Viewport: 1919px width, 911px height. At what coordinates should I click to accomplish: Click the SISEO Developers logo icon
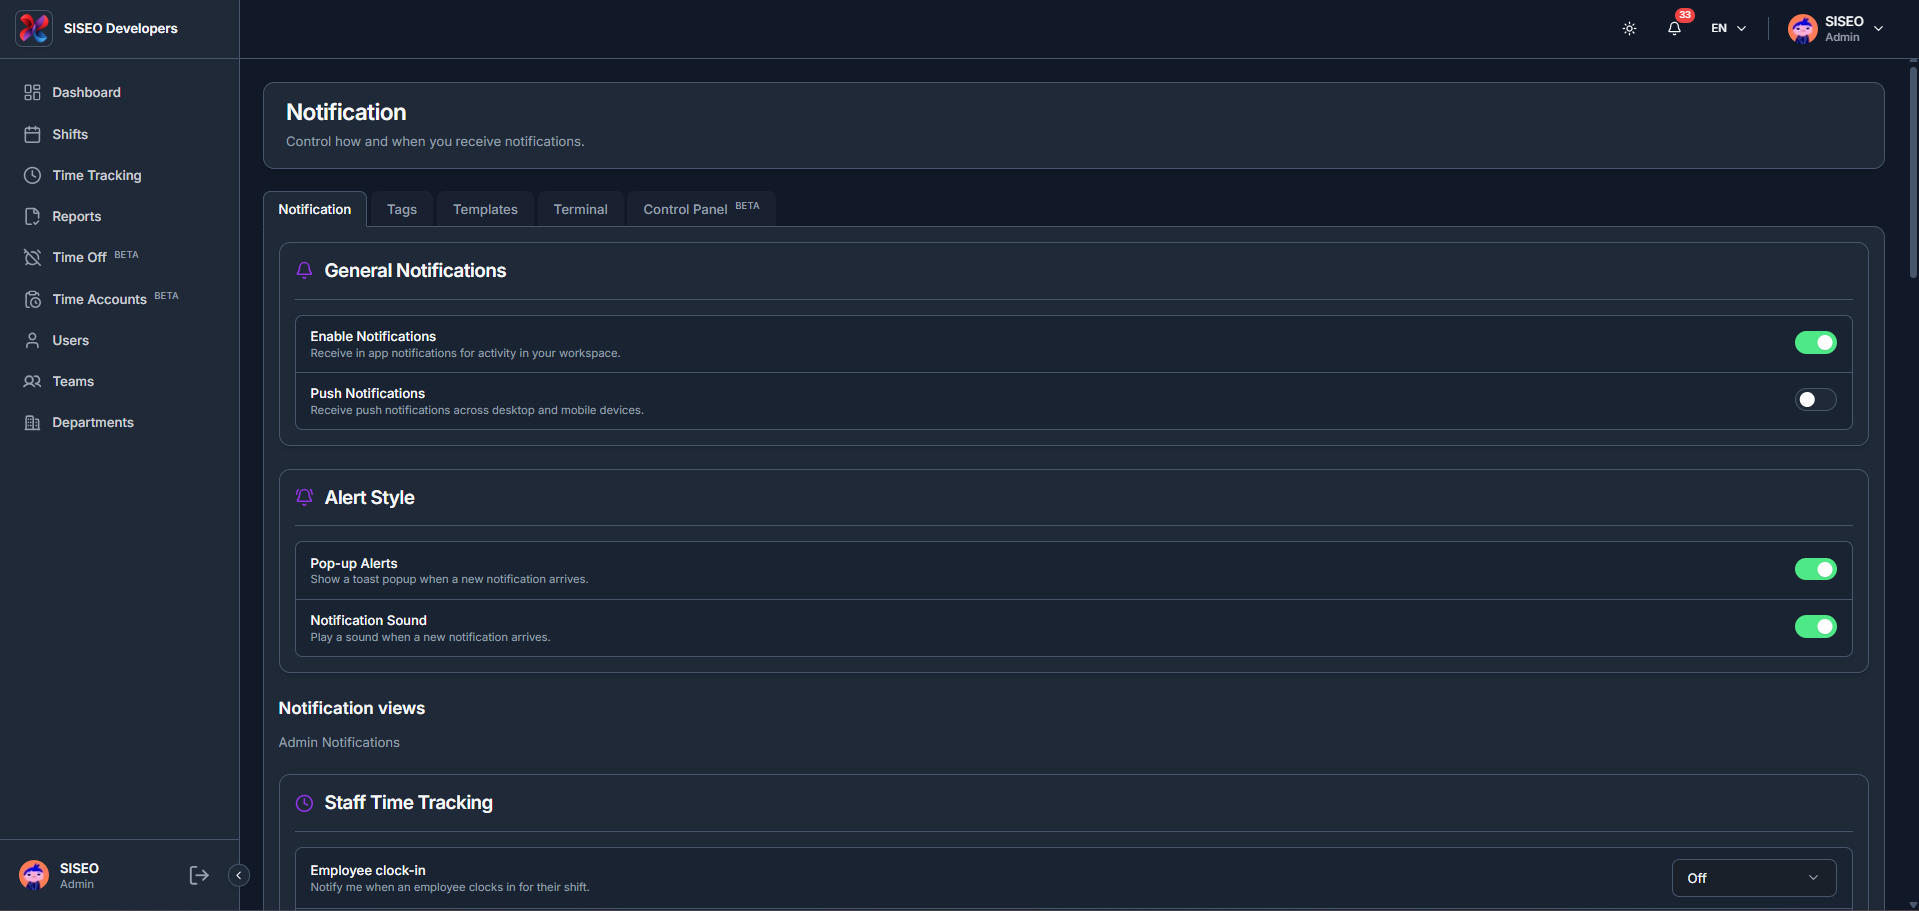pos(34,28)
